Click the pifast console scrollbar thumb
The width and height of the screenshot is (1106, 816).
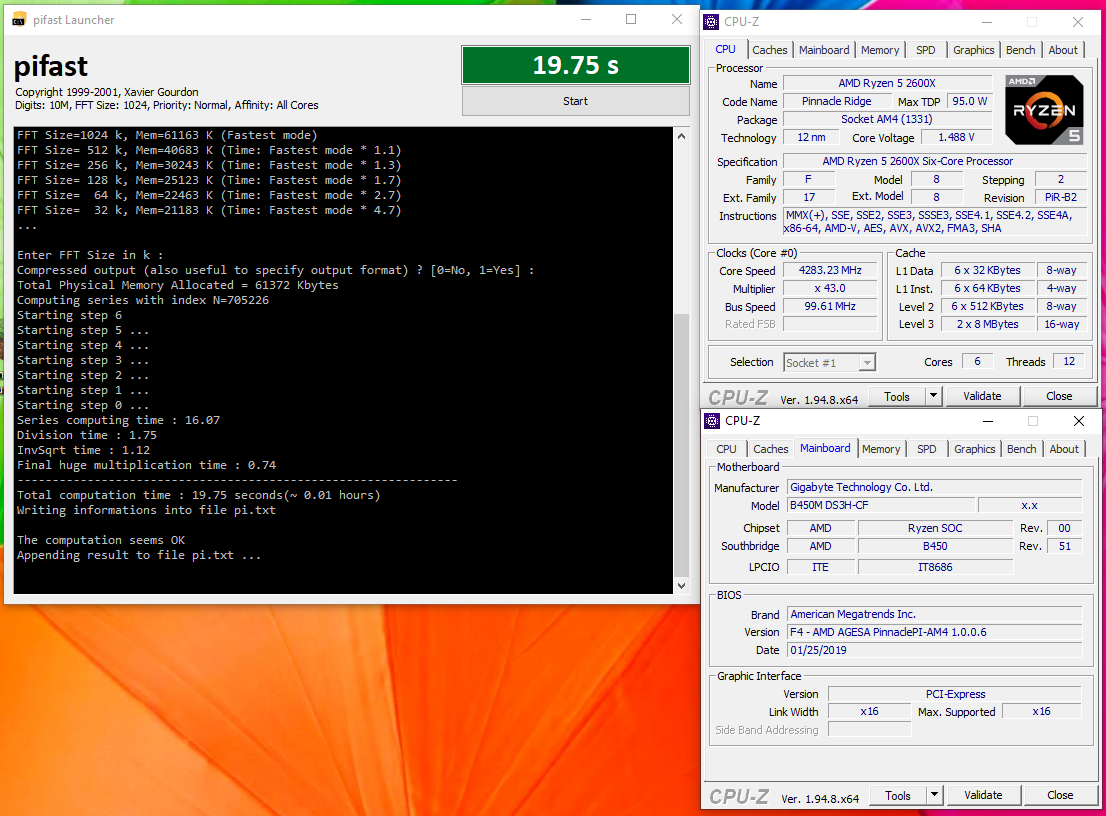click(681, 445)
